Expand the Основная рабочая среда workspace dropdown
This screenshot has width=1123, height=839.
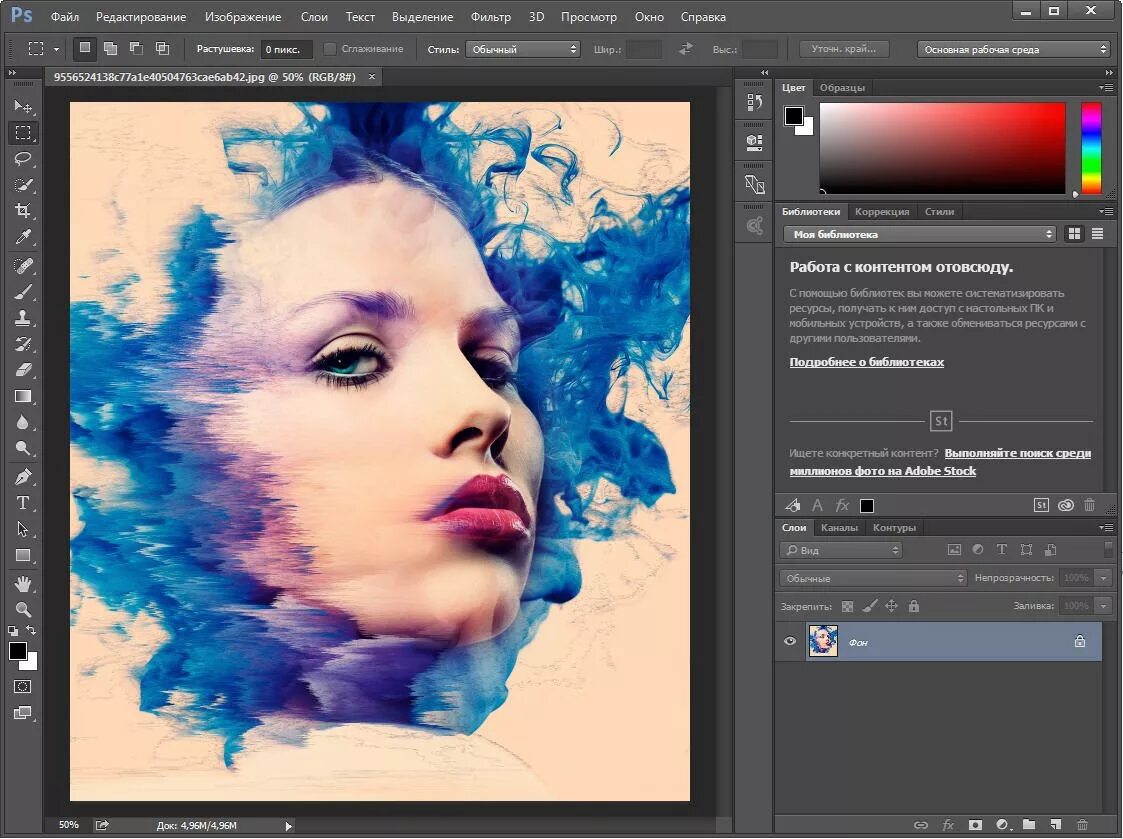[x=1014, y=49]
